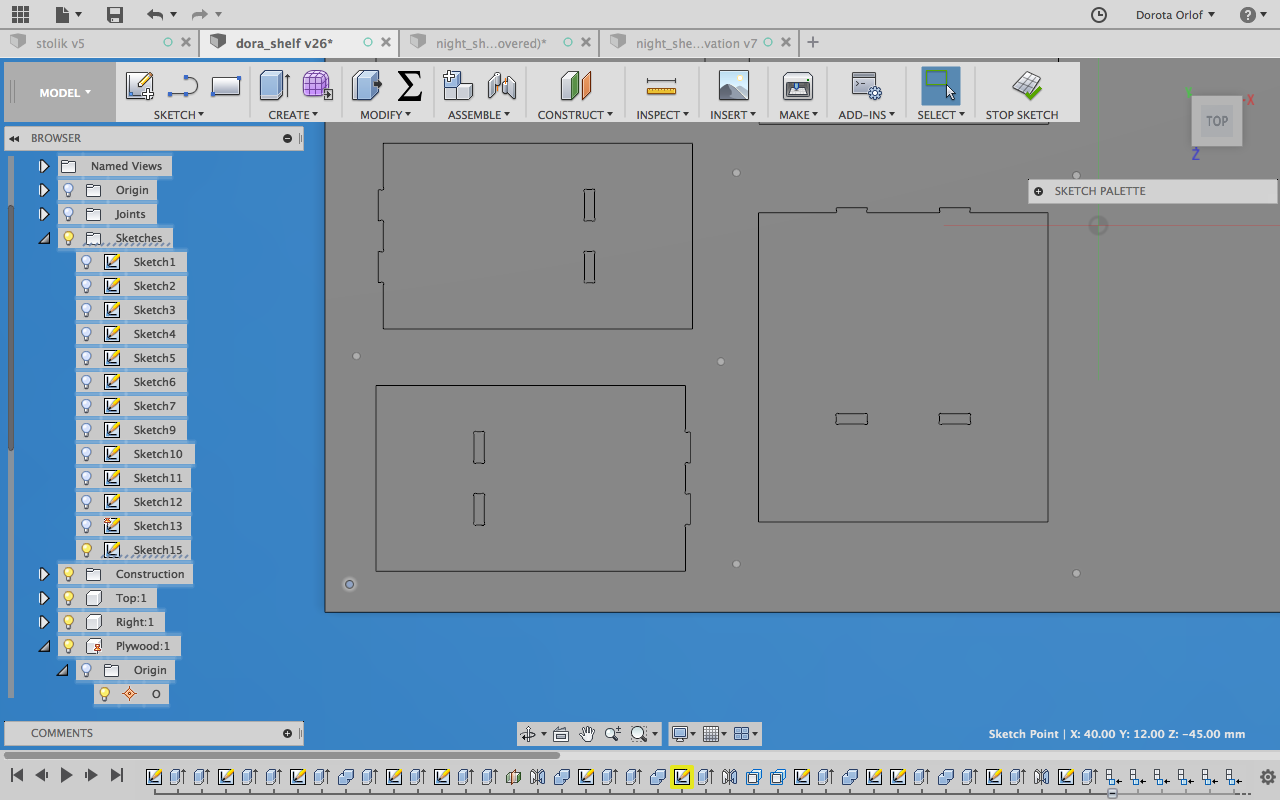Click the TOP face of view cube
The image size is (1280, 800).
click(x=1216, y=121)
